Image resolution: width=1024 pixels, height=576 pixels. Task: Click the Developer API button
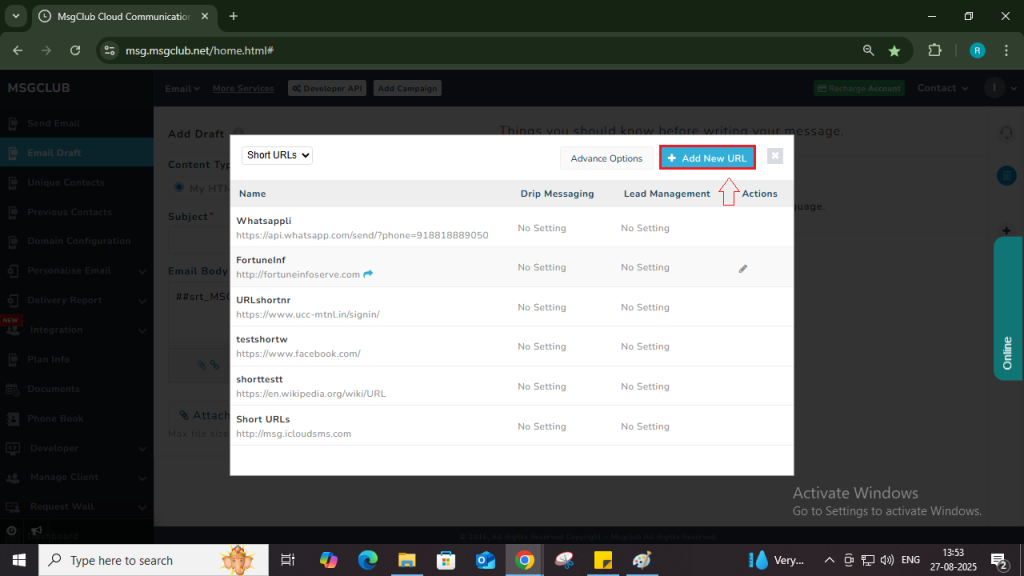point(327,88)
